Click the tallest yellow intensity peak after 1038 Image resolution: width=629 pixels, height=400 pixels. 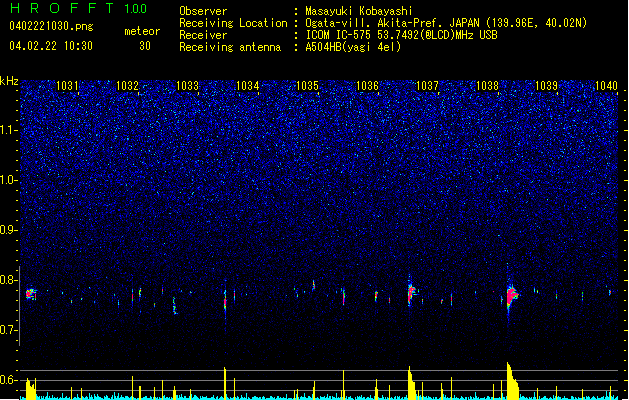(512, 381)
